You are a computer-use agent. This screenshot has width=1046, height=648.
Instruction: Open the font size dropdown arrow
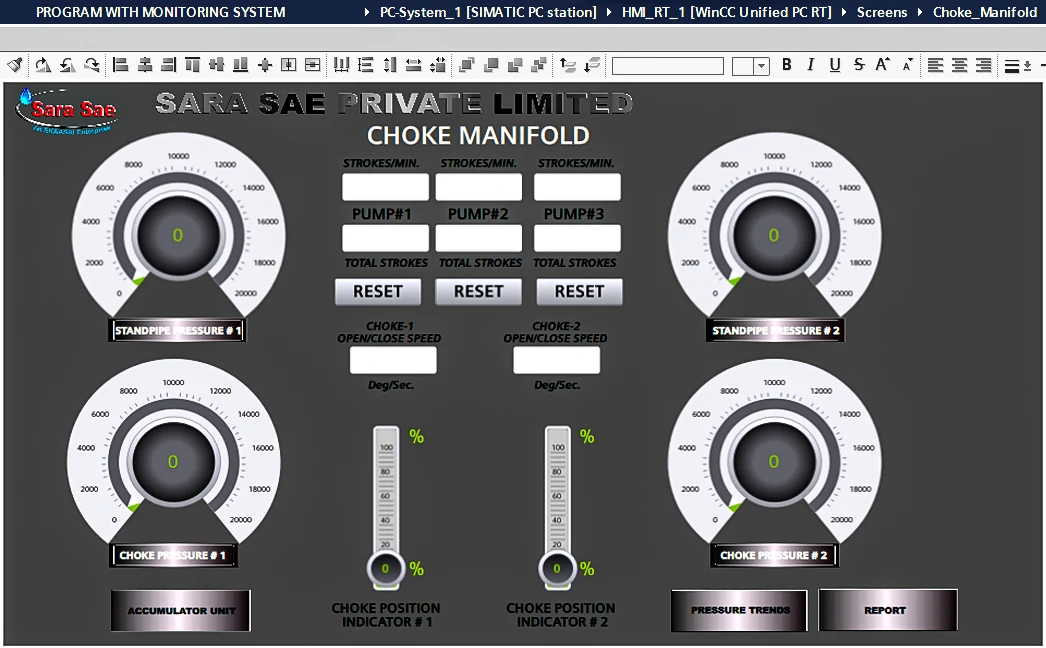click(762, 66)
